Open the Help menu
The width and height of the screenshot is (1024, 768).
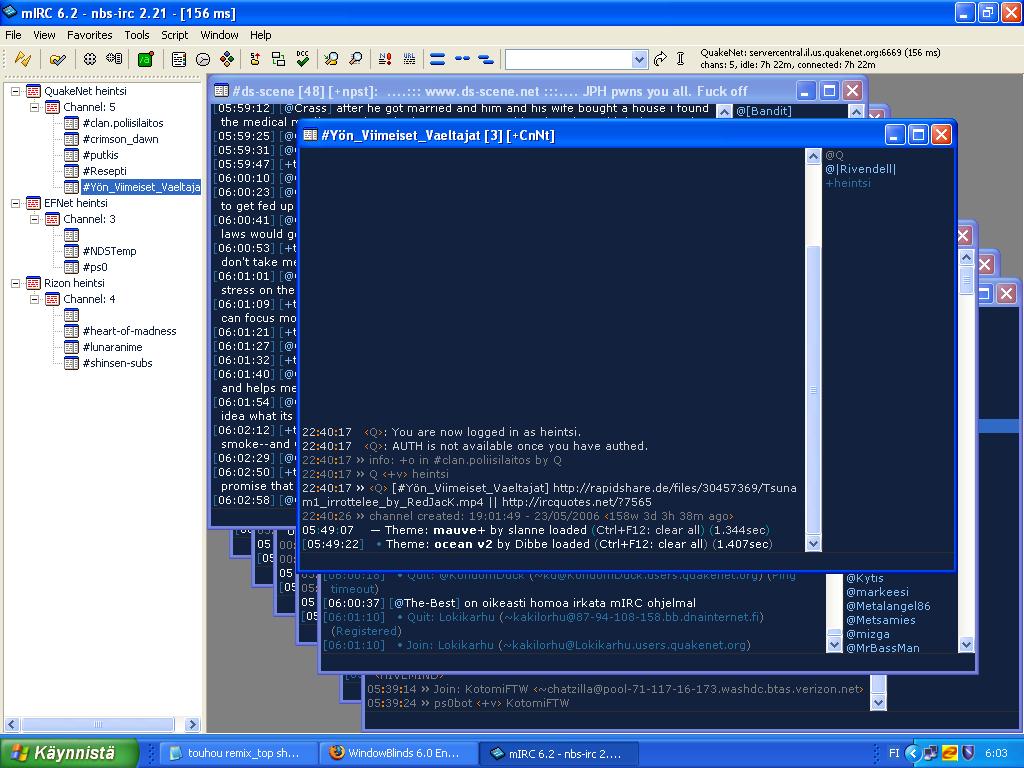point(261,35)
